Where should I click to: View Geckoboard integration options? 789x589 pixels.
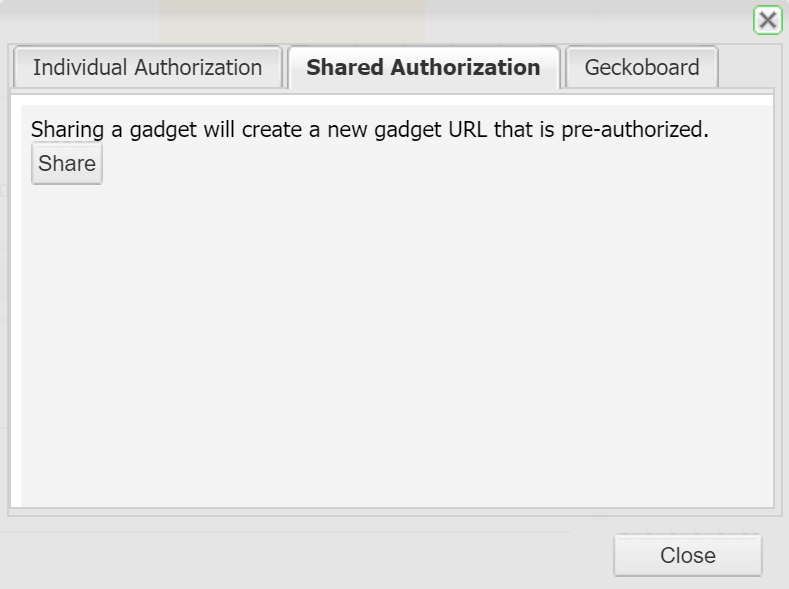(642, 68)
